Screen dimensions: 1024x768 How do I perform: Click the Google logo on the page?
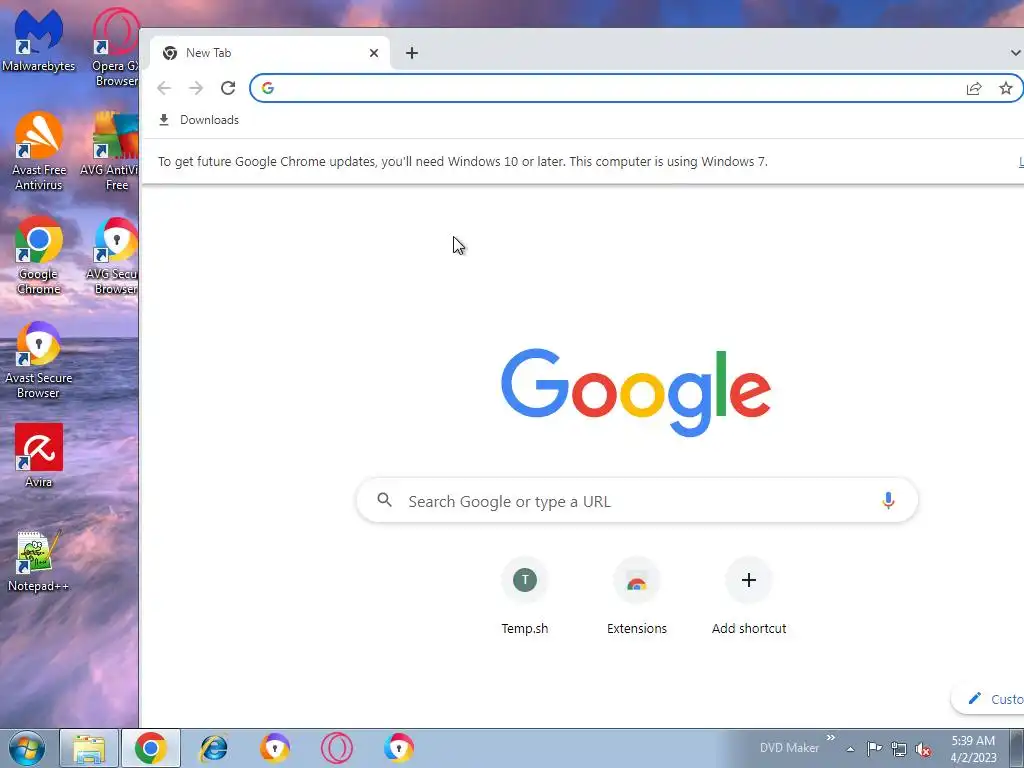coord(635,392)
